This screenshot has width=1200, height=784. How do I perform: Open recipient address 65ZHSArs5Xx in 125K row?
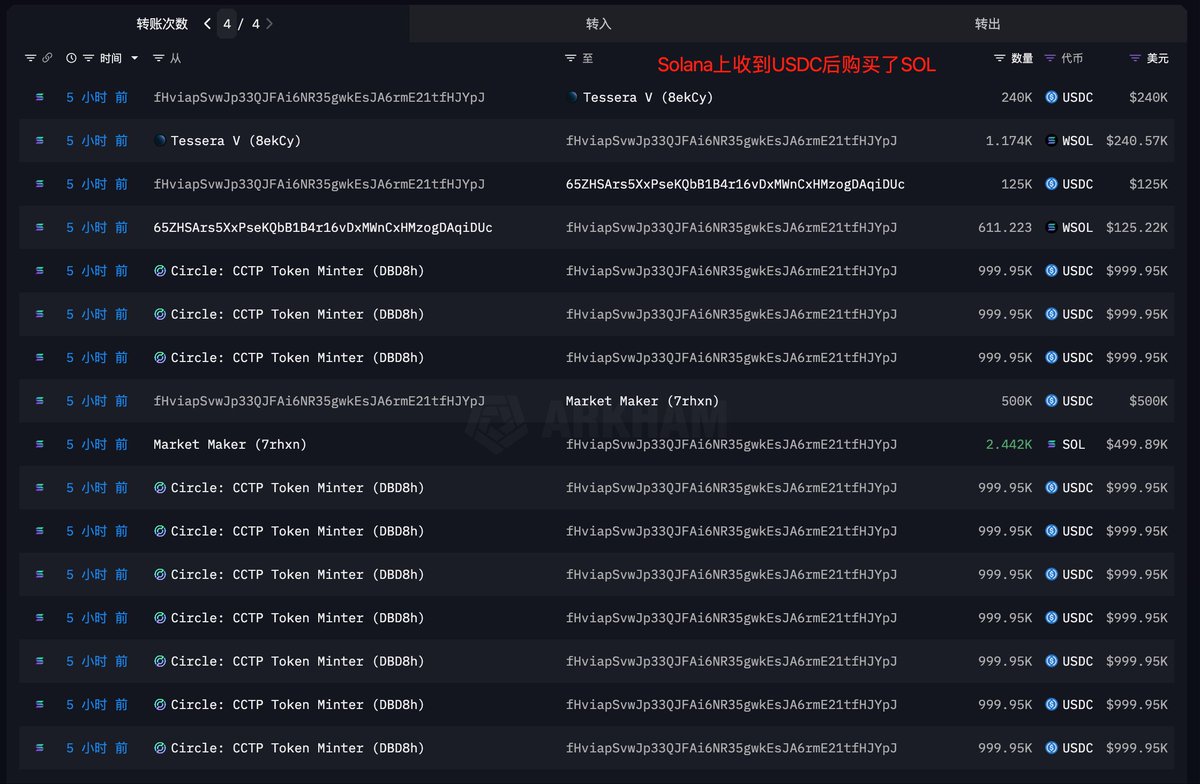[735, 184]
